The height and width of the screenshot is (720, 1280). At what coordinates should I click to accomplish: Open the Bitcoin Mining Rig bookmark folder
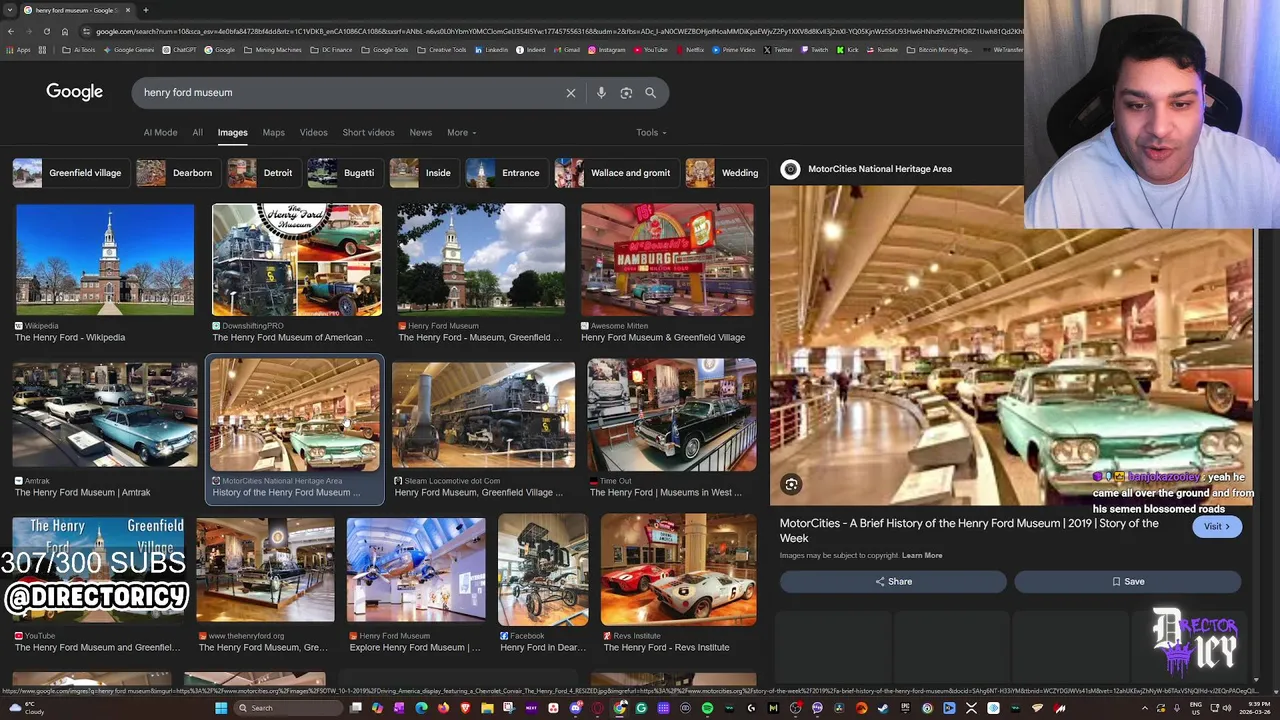(939, 50)
